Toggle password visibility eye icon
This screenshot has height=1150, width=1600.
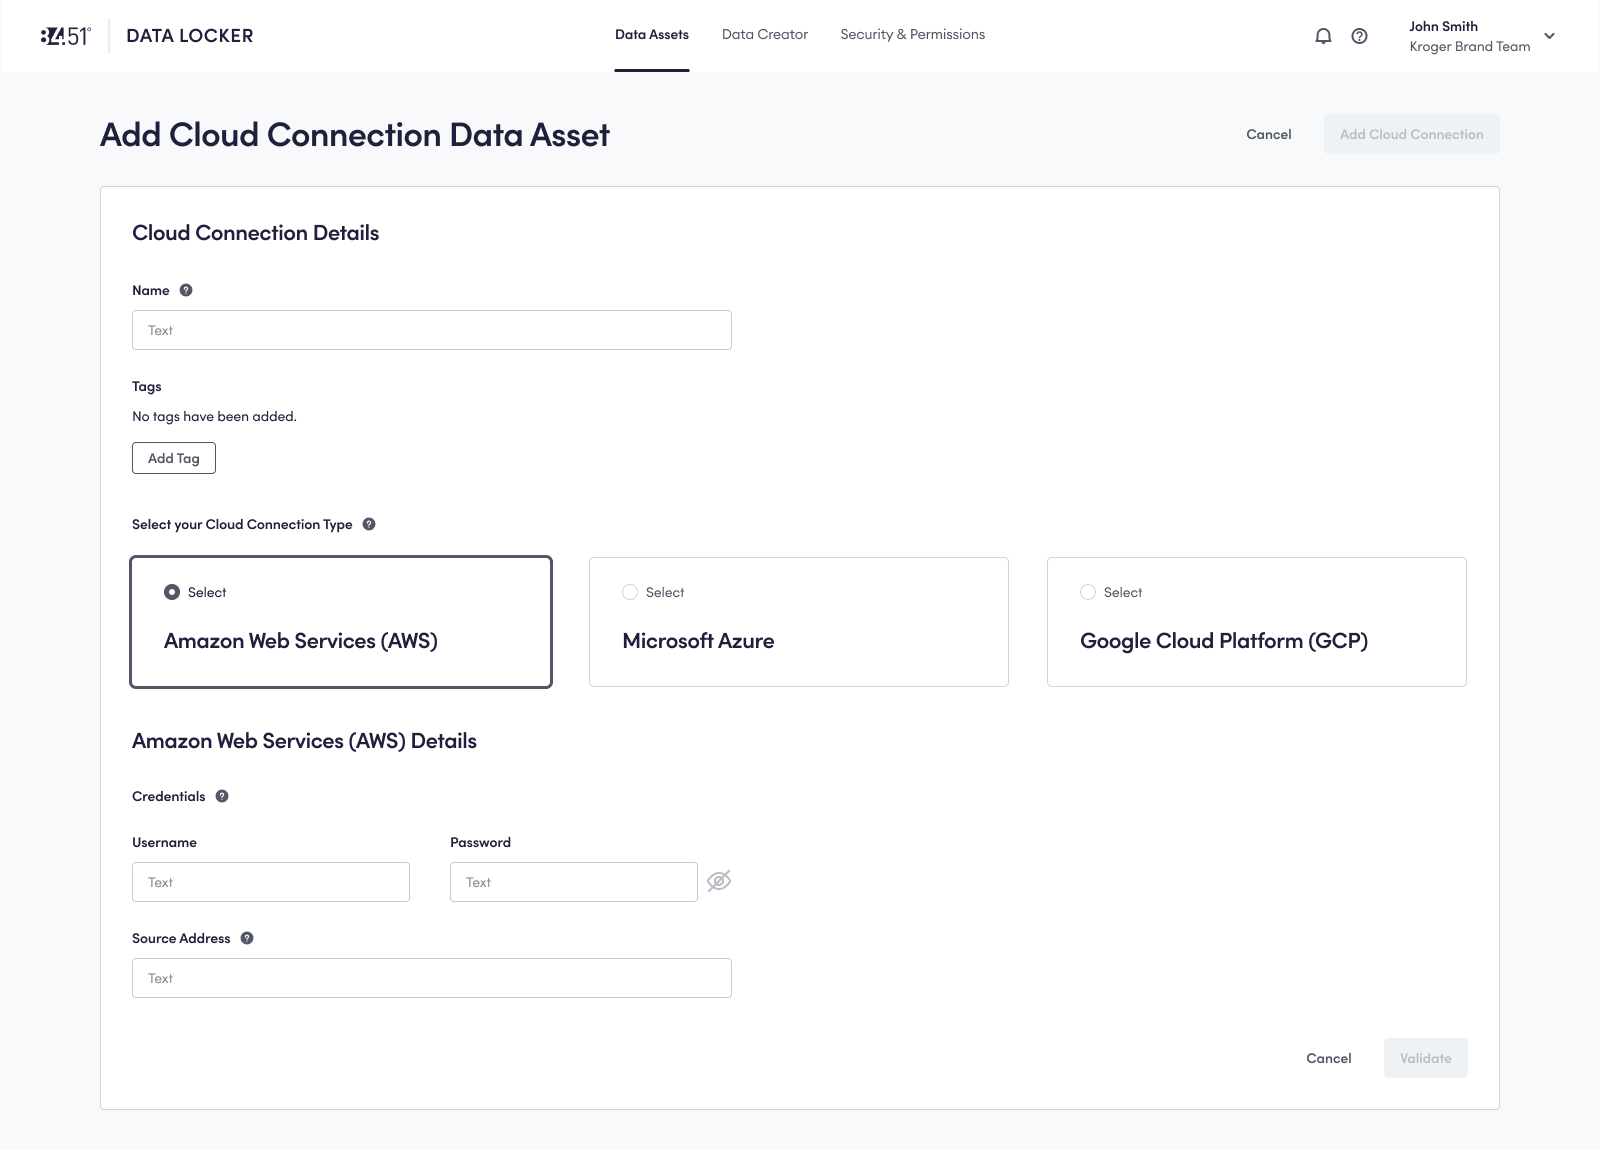point(719,881)
